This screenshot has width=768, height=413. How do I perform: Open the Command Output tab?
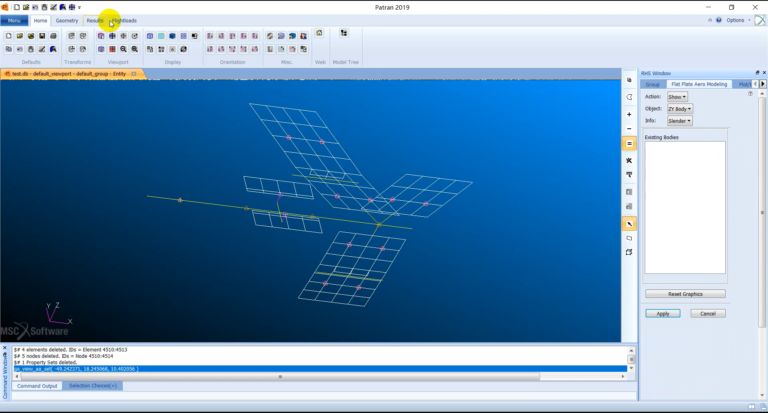pos(37,386)
